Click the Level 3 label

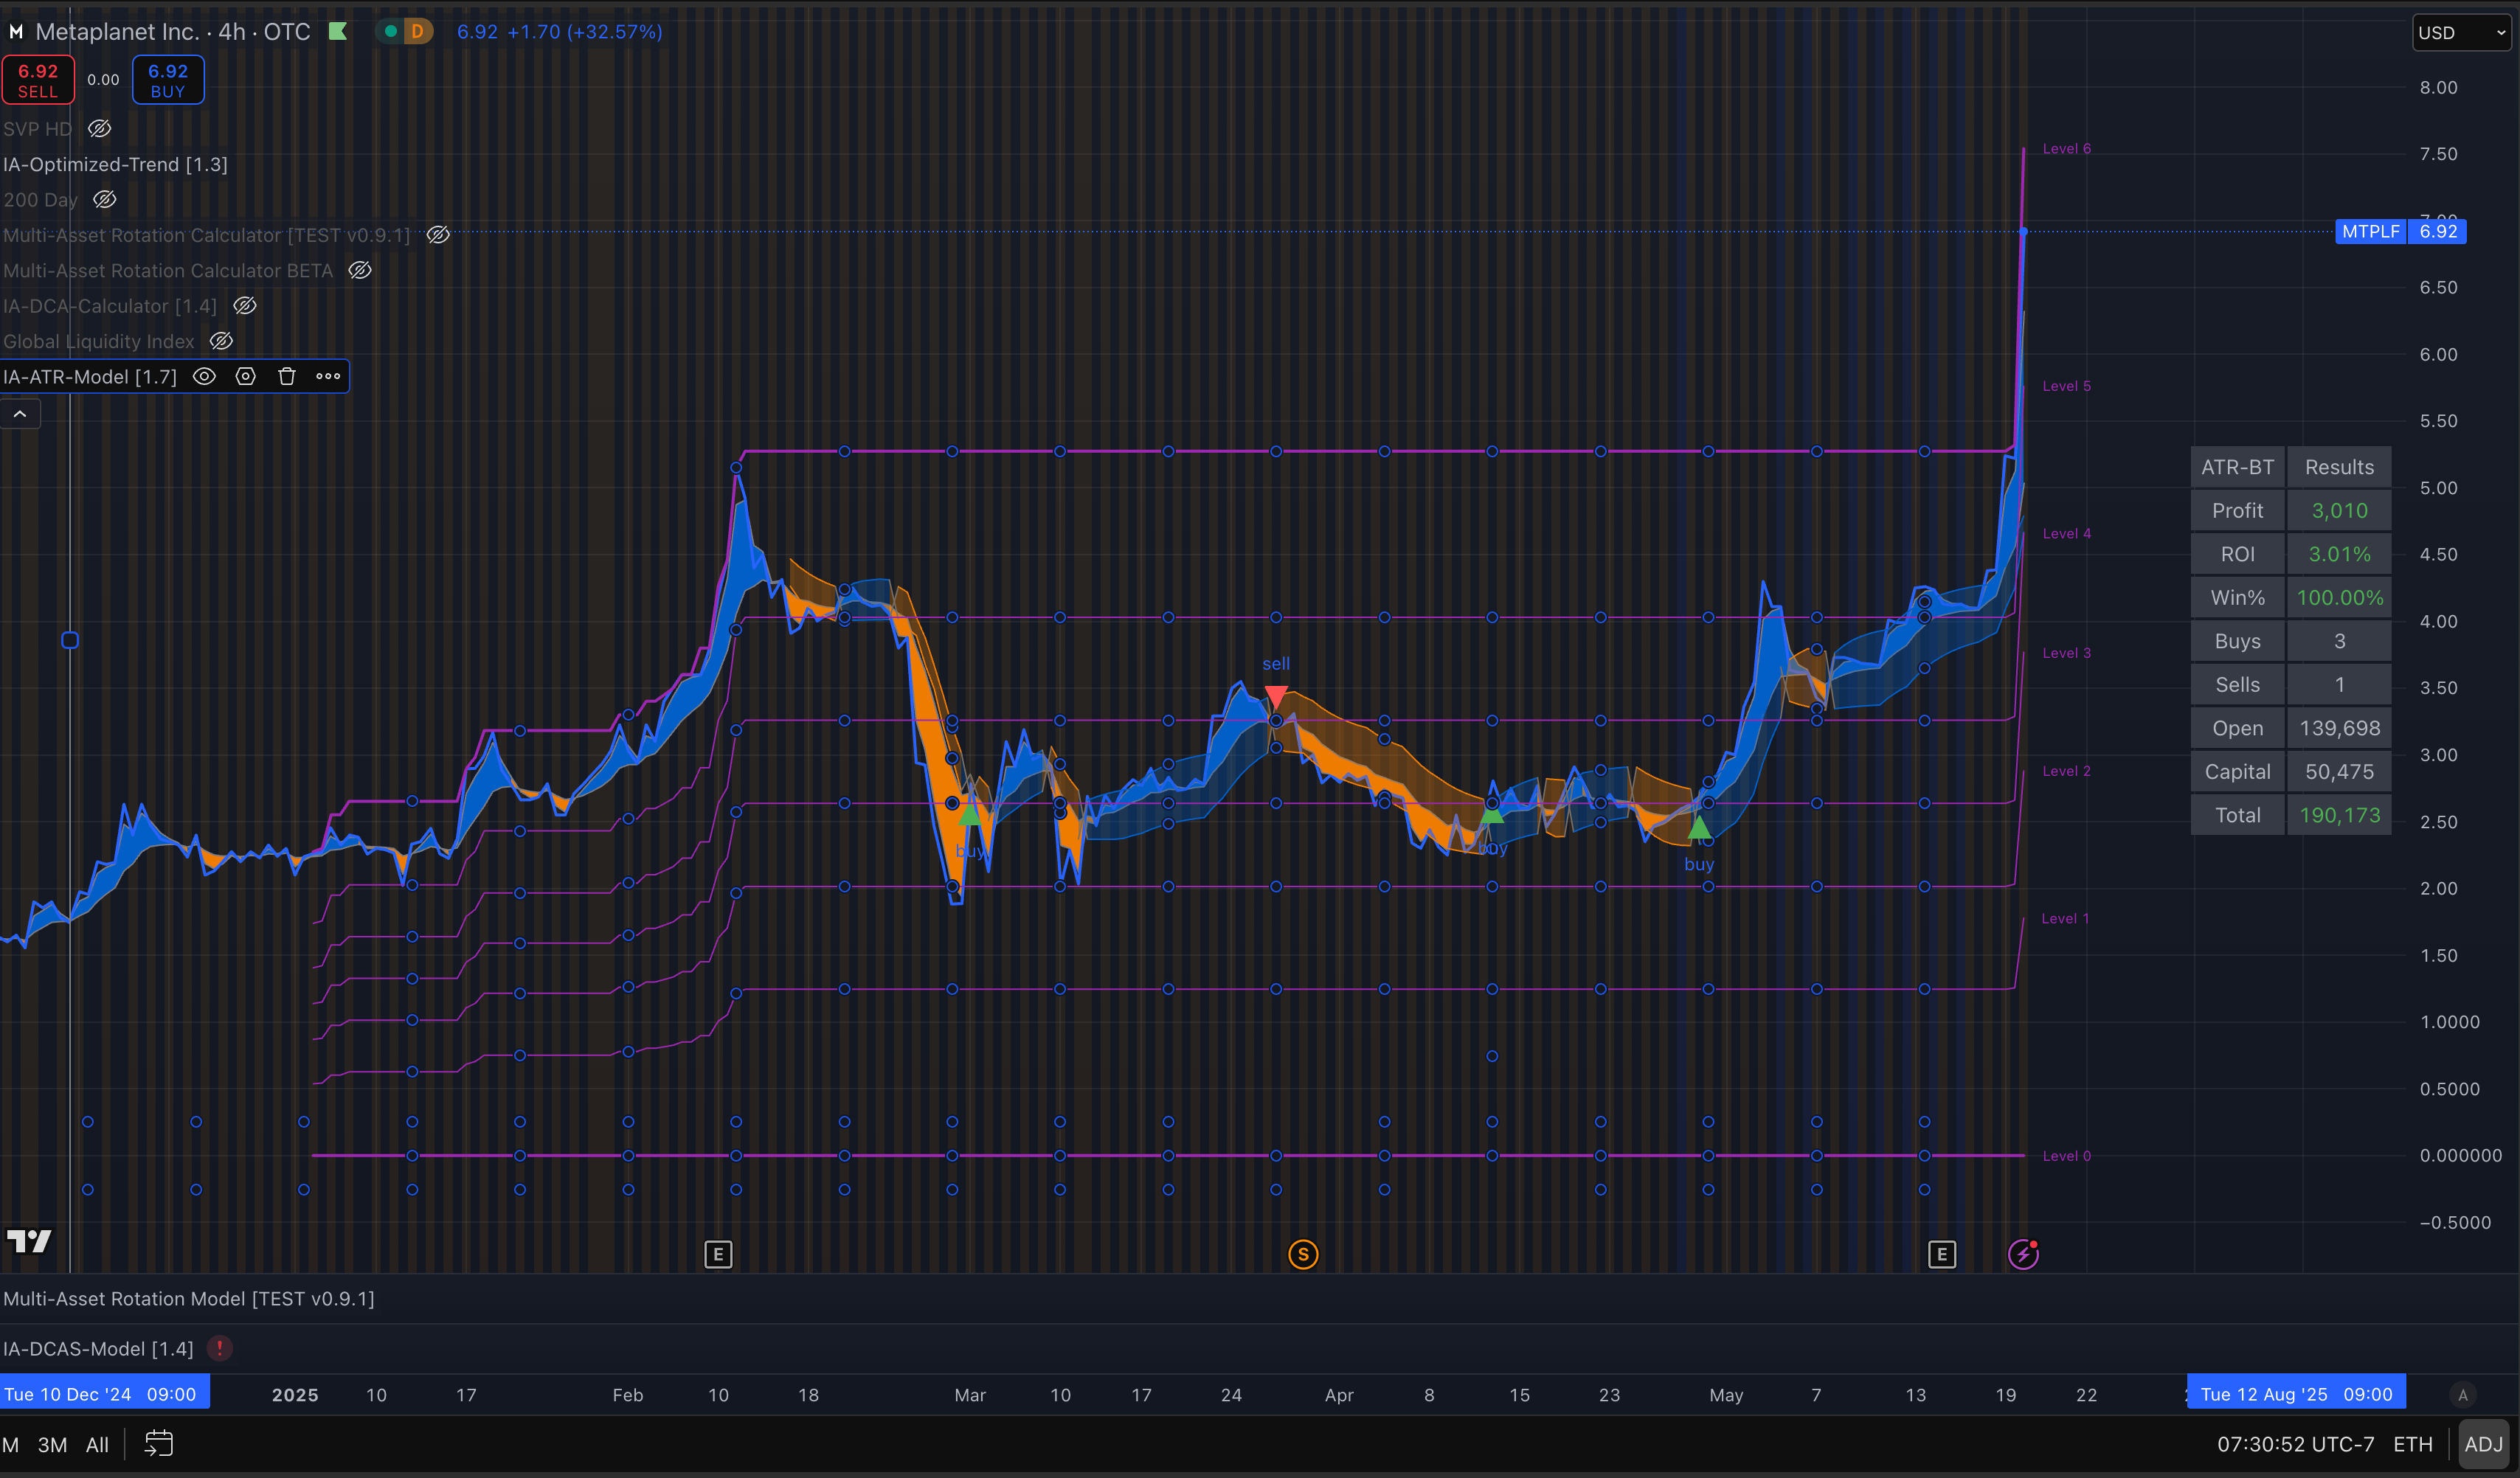[x=2066, y=652]
